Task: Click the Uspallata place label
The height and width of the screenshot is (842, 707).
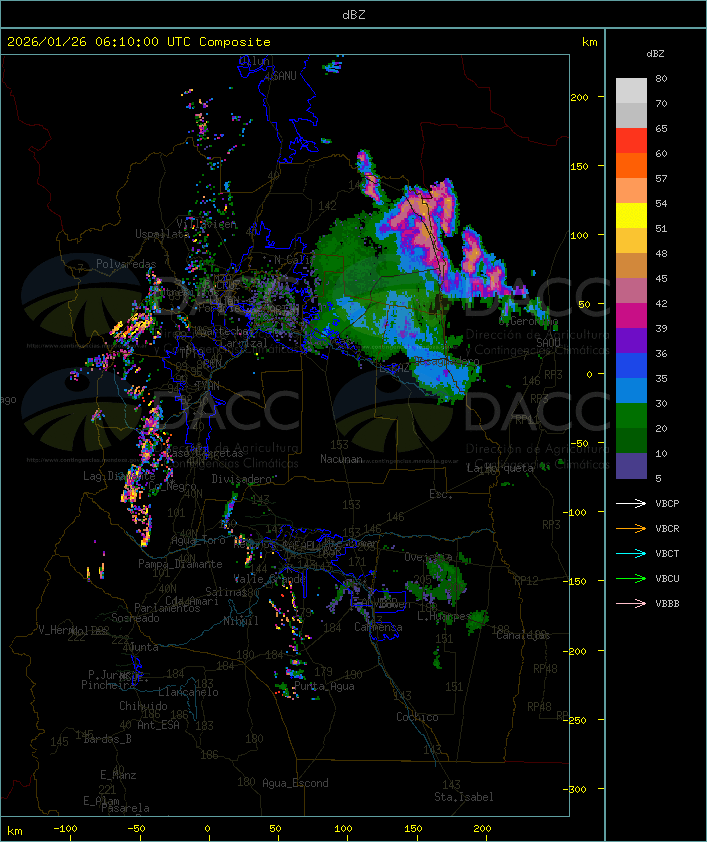Action: pos(162,234)
